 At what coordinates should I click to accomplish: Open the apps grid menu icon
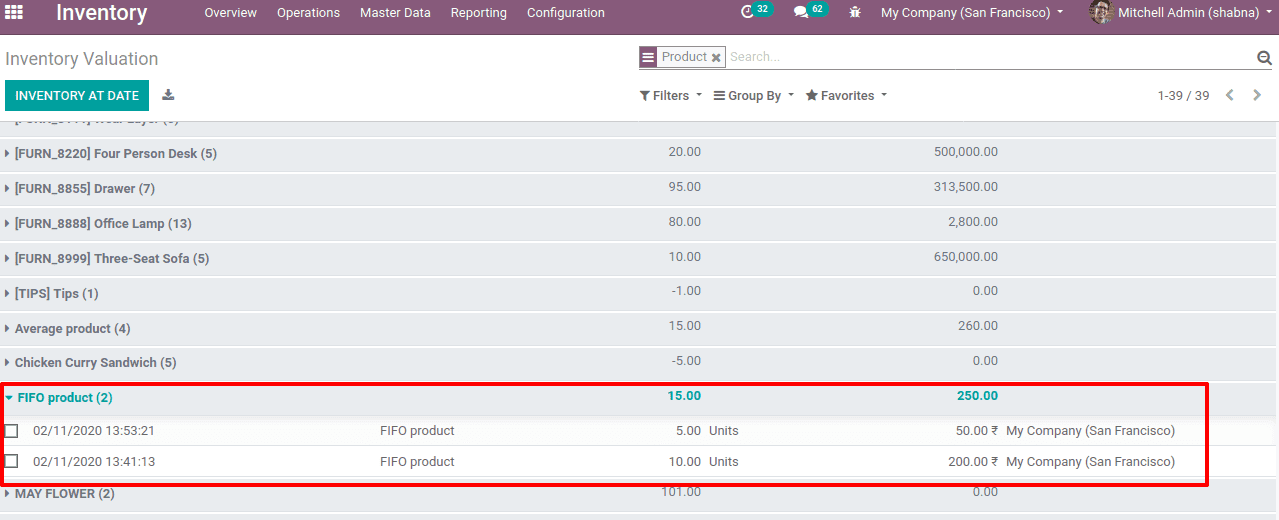tap(14, 12)
